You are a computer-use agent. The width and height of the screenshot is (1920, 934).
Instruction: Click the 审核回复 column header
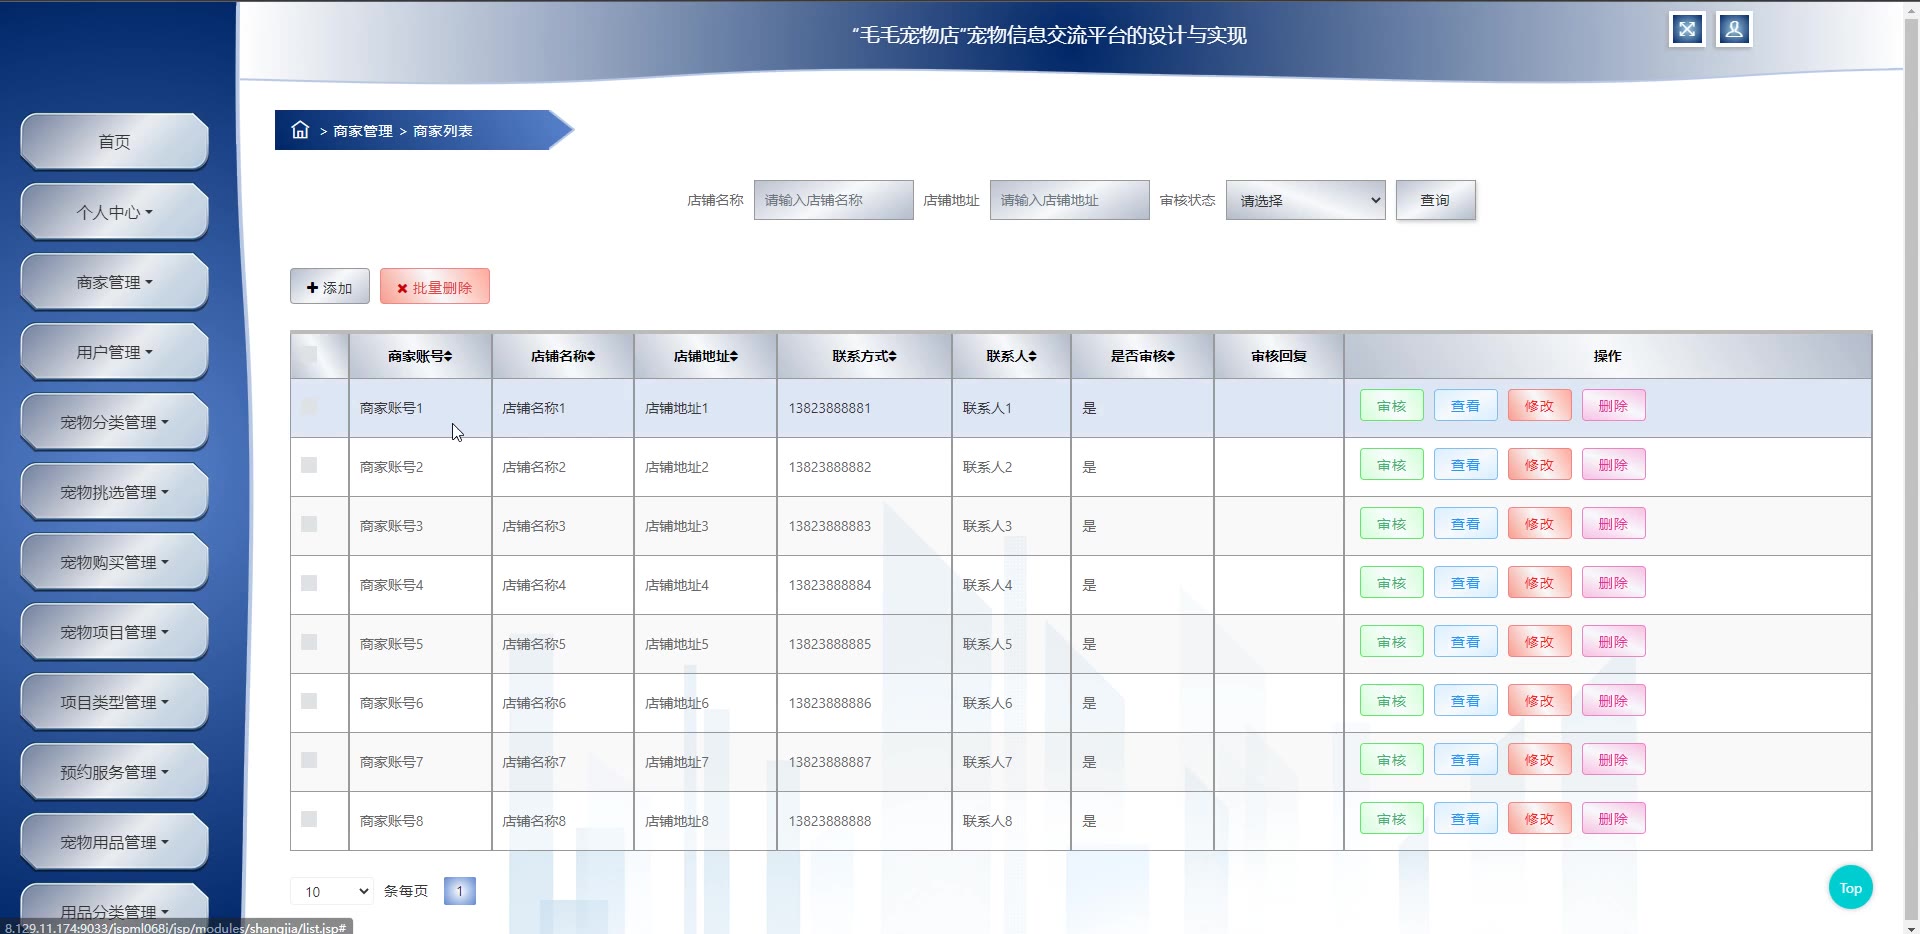(x=1279, y=356)
